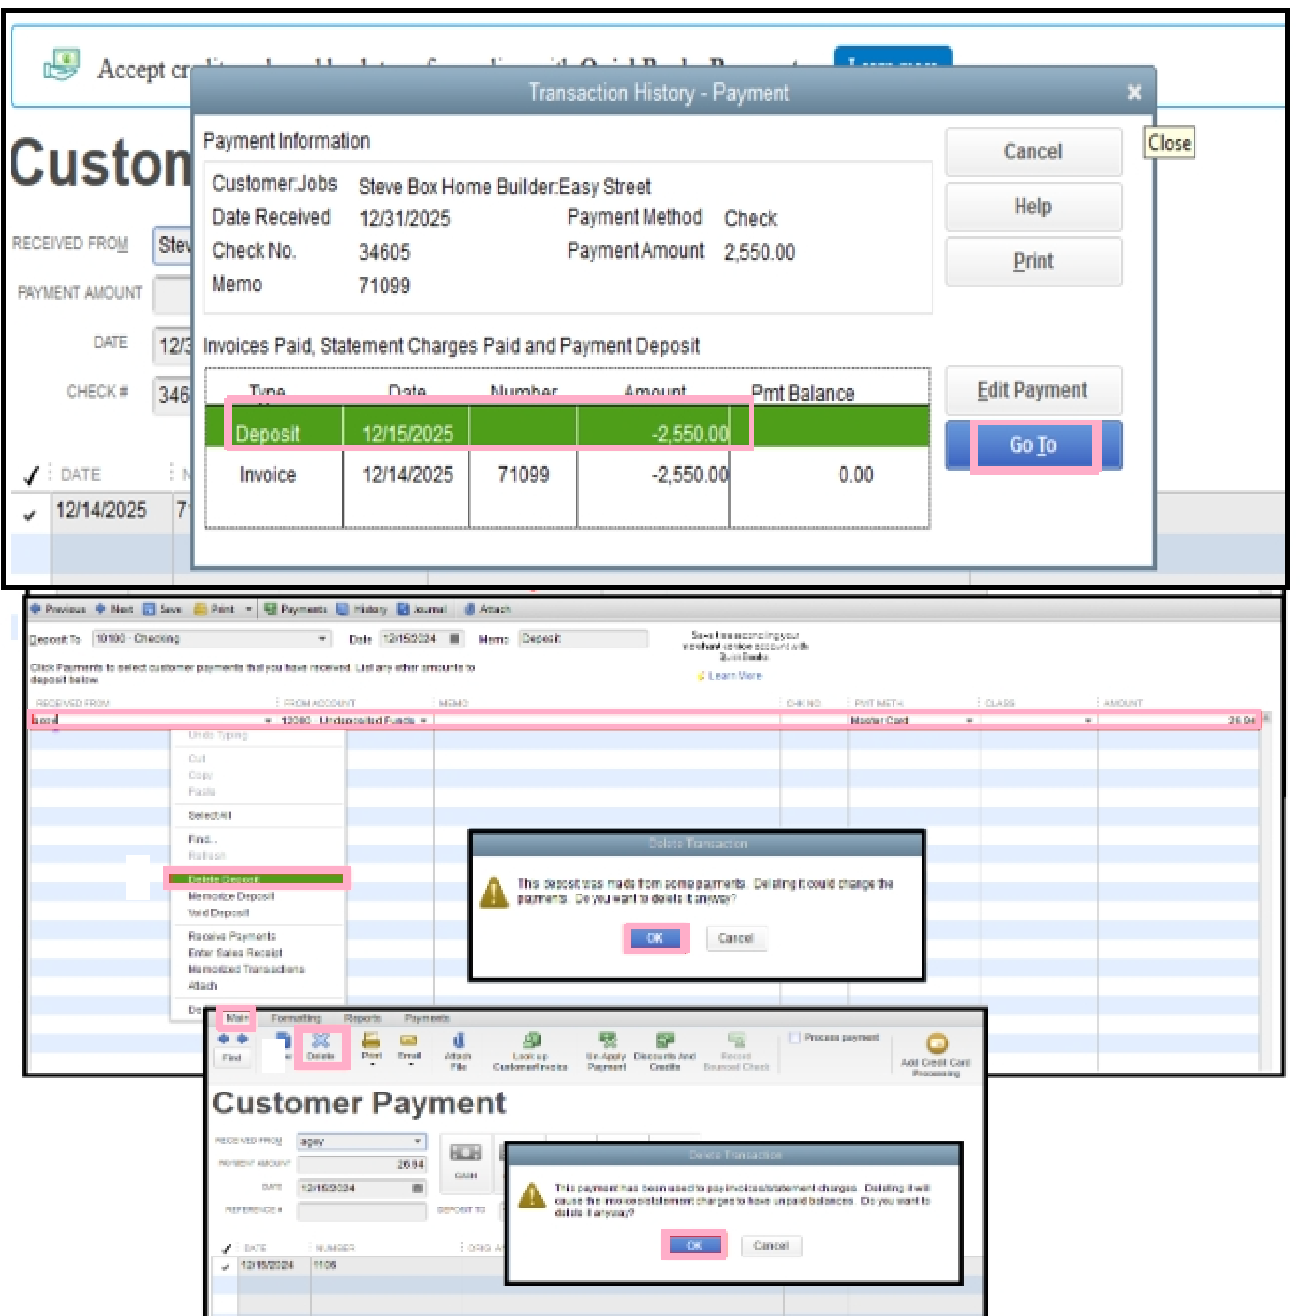Image resolution: width=1303 pixels, height=1316 pixels.
Task: Open the Deposit To account dropdown
Action: coord(322,638)
